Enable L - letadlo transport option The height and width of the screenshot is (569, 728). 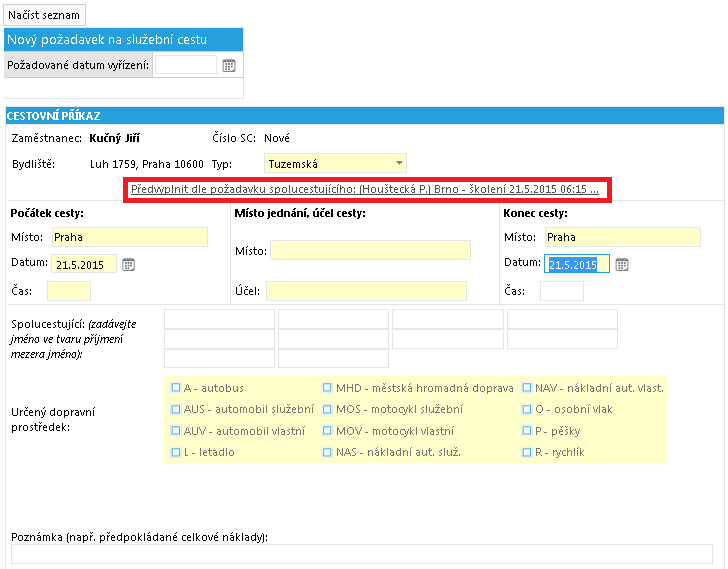[176, 452]
